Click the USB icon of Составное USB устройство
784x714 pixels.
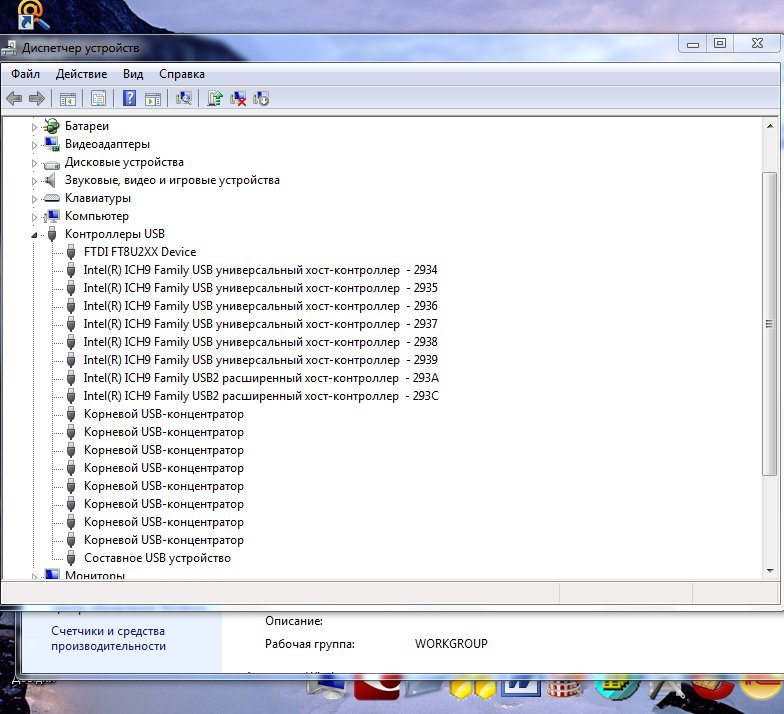point(71,558)
